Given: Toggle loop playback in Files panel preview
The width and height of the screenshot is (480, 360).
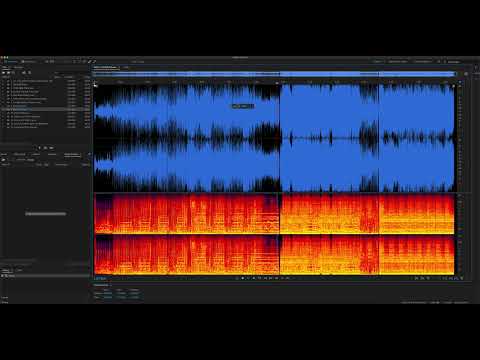Looking at the screenshot, I should (x=46, y=148).
